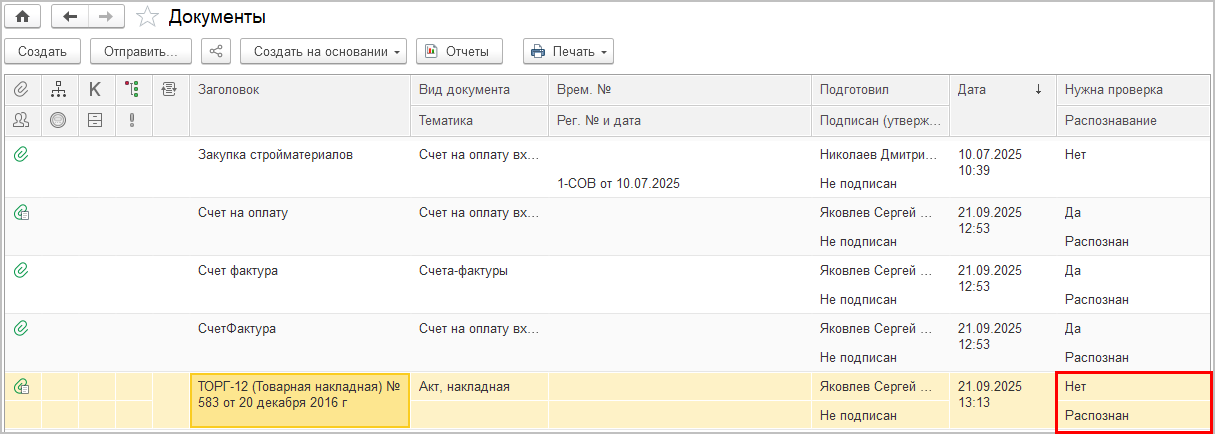Click the users column header icon
This screenshot has height=434, width=1215.
pos(21,120)
